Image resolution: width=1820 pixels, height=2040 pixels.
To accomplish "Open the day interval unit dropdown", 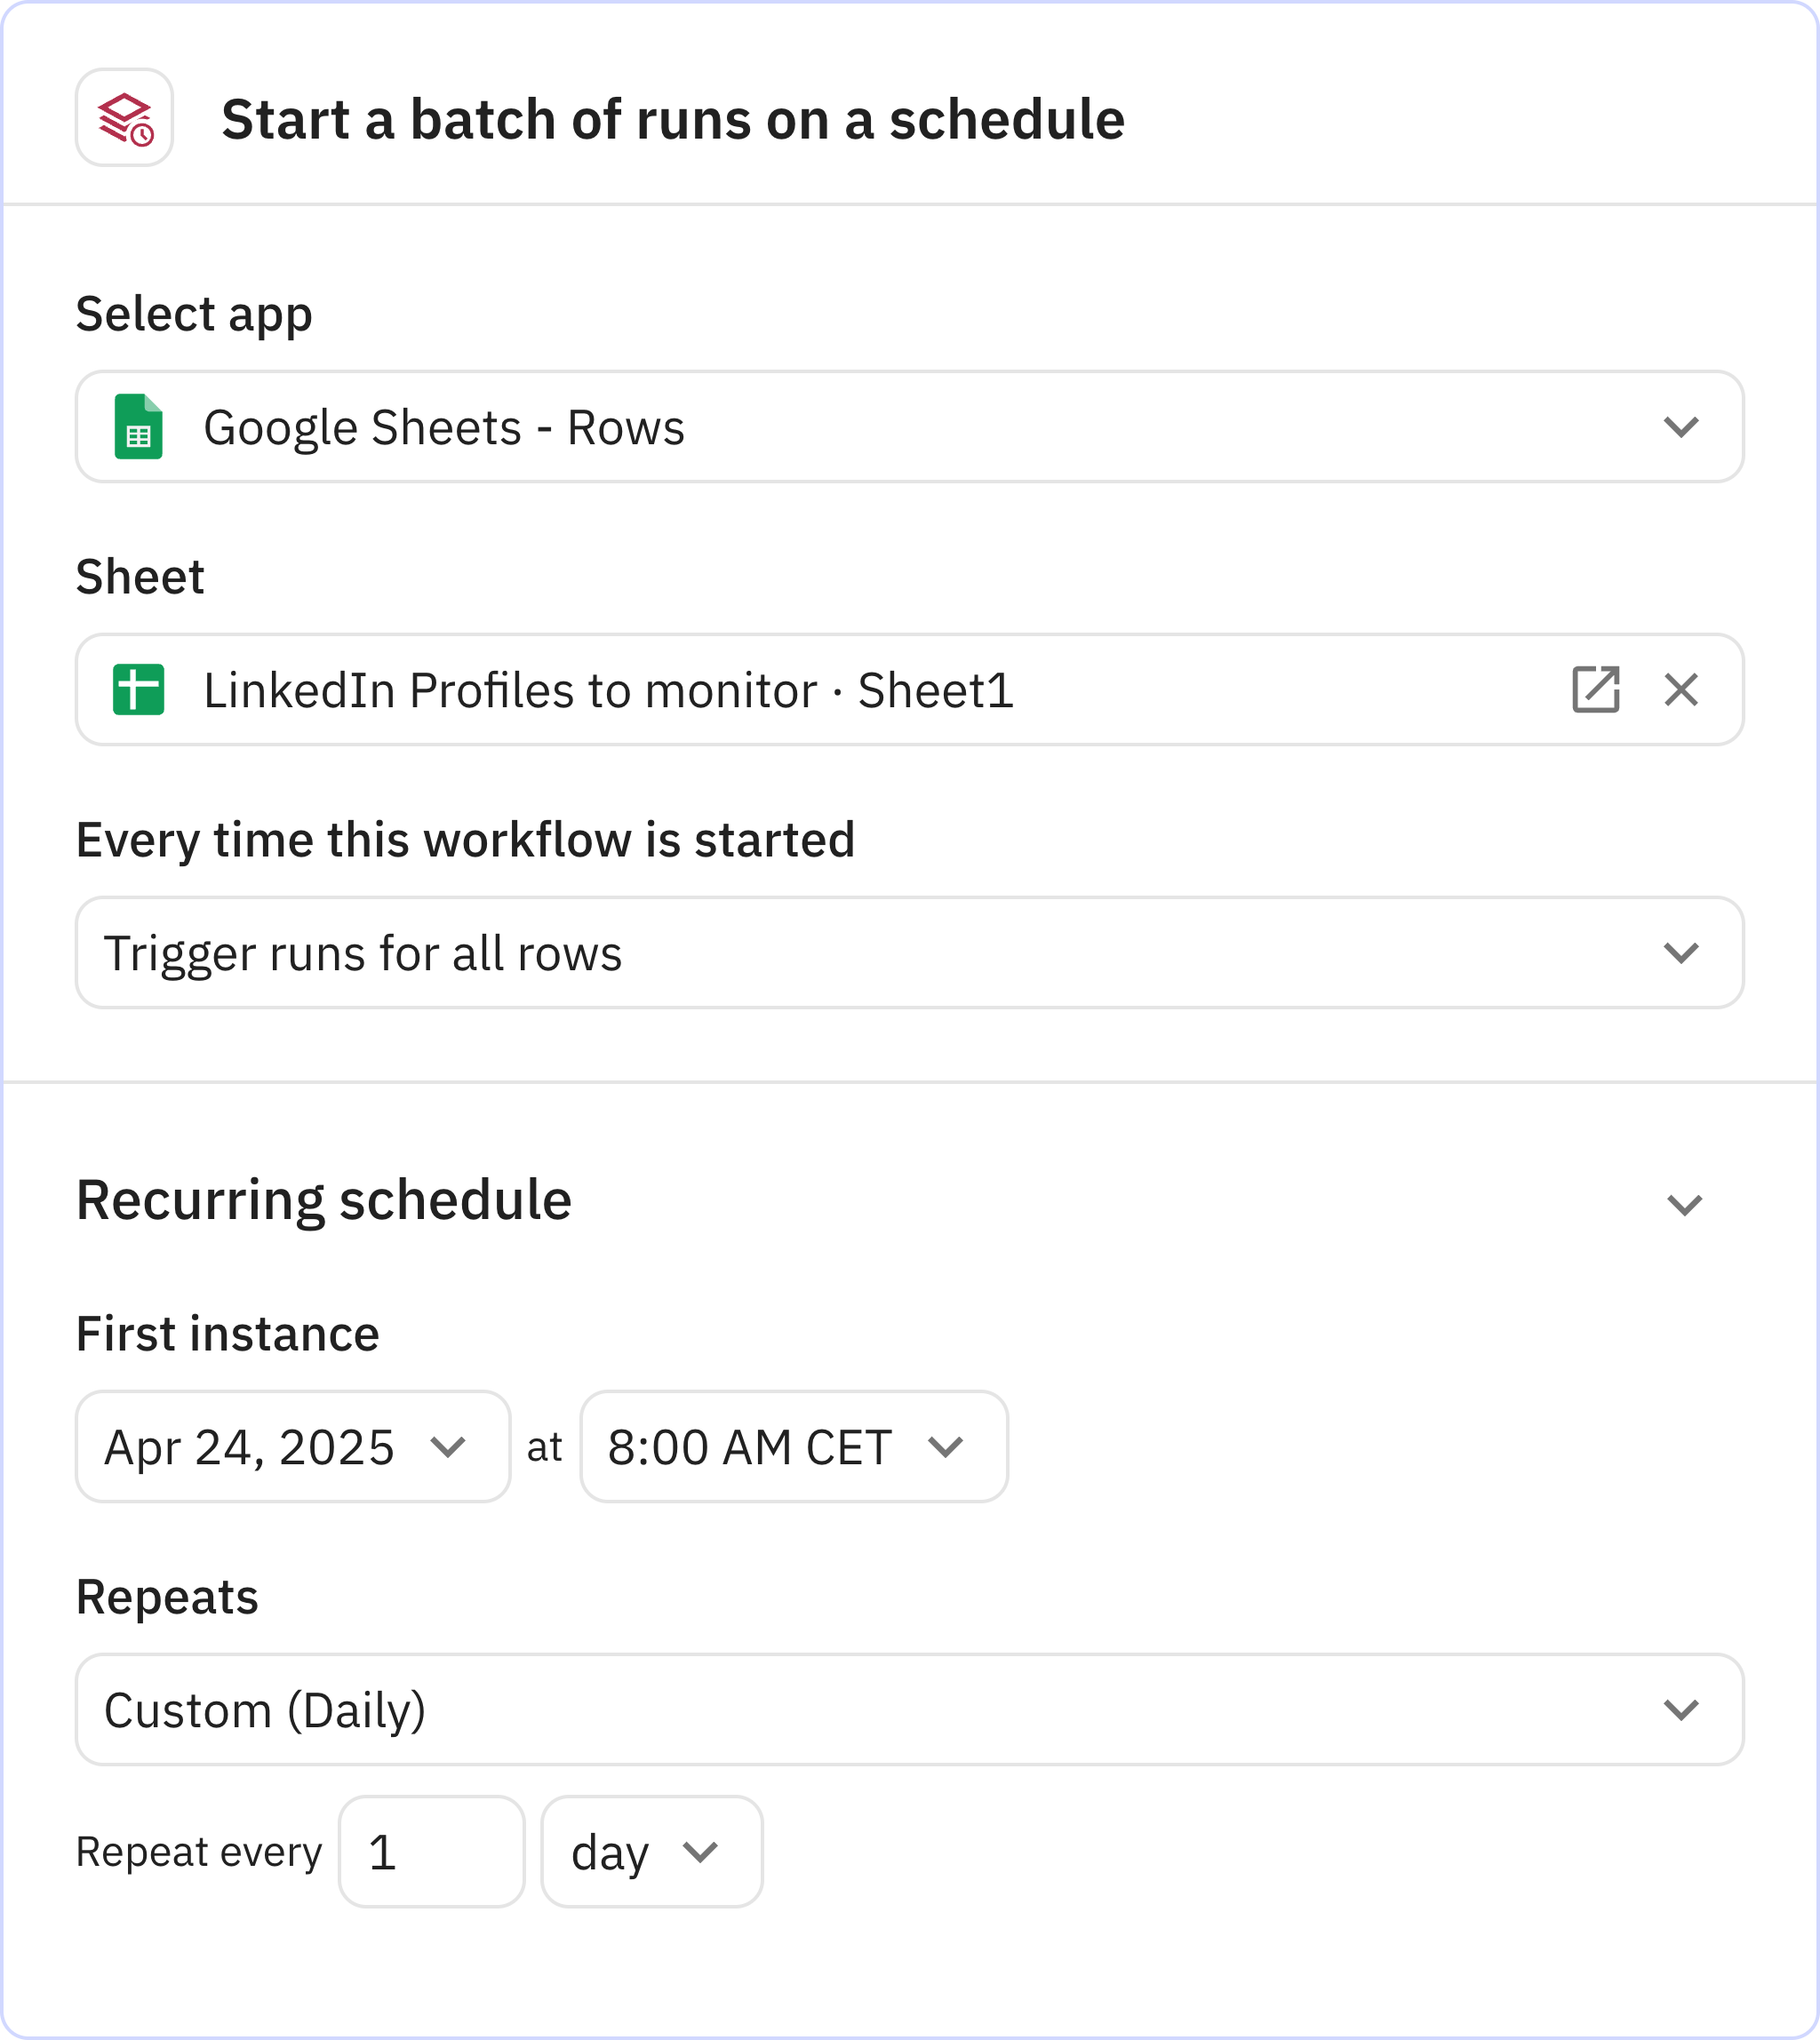I will 651,1852.
